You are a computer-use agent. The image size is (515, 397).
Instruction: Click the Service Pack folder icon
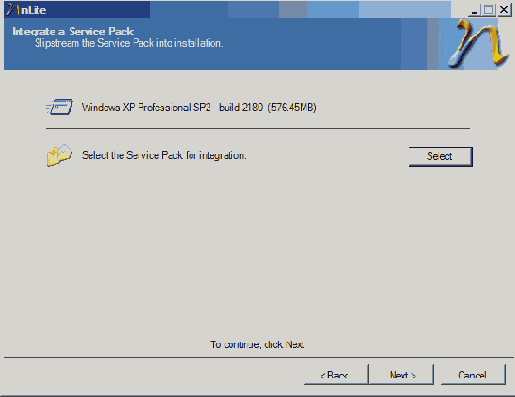[x=59, y=155]
